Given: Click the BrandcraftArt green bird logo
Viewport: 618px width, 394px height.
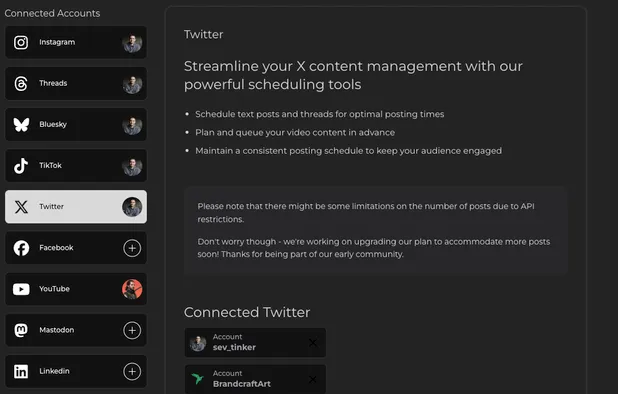Looking at the screenshot, I should [x=198, y=379].
